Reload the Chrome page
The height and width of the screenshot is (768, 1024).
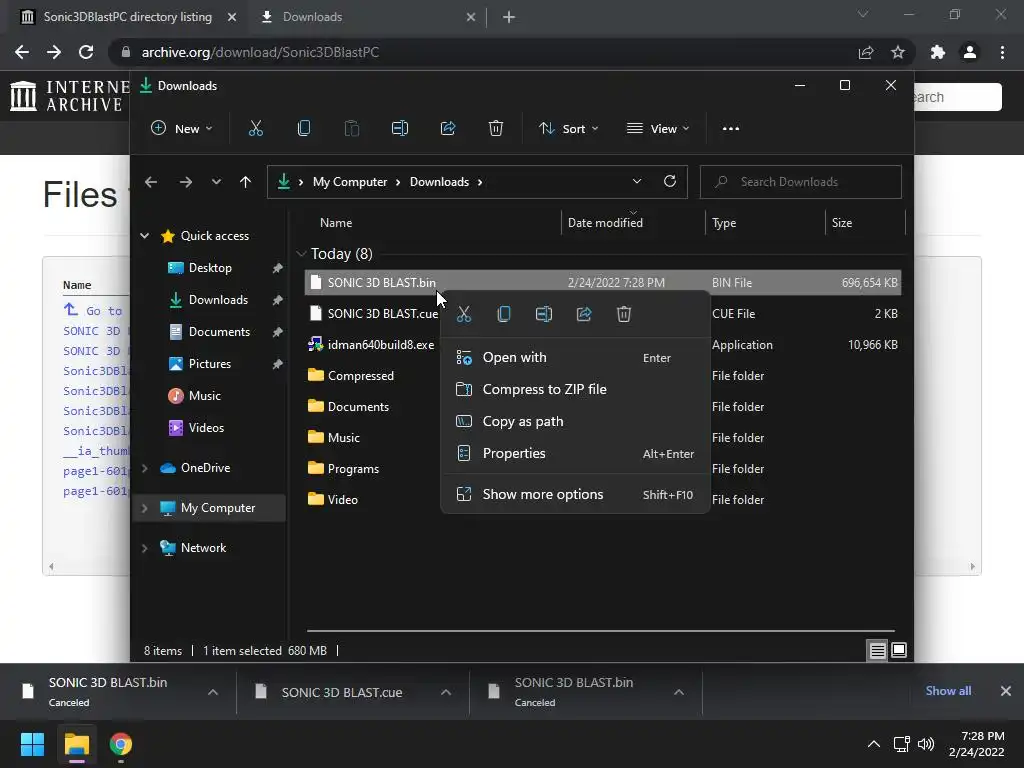86,52
